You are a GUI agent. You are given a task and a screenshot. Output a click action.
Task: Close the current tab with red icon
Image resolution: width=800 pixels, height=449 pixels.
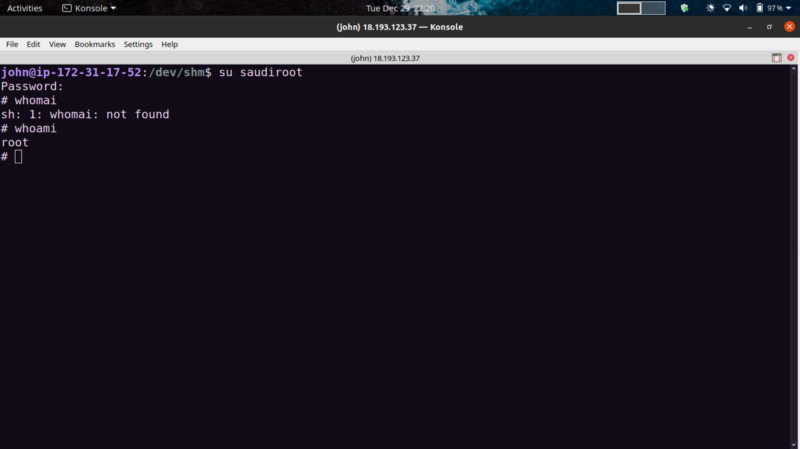(791, 58)
